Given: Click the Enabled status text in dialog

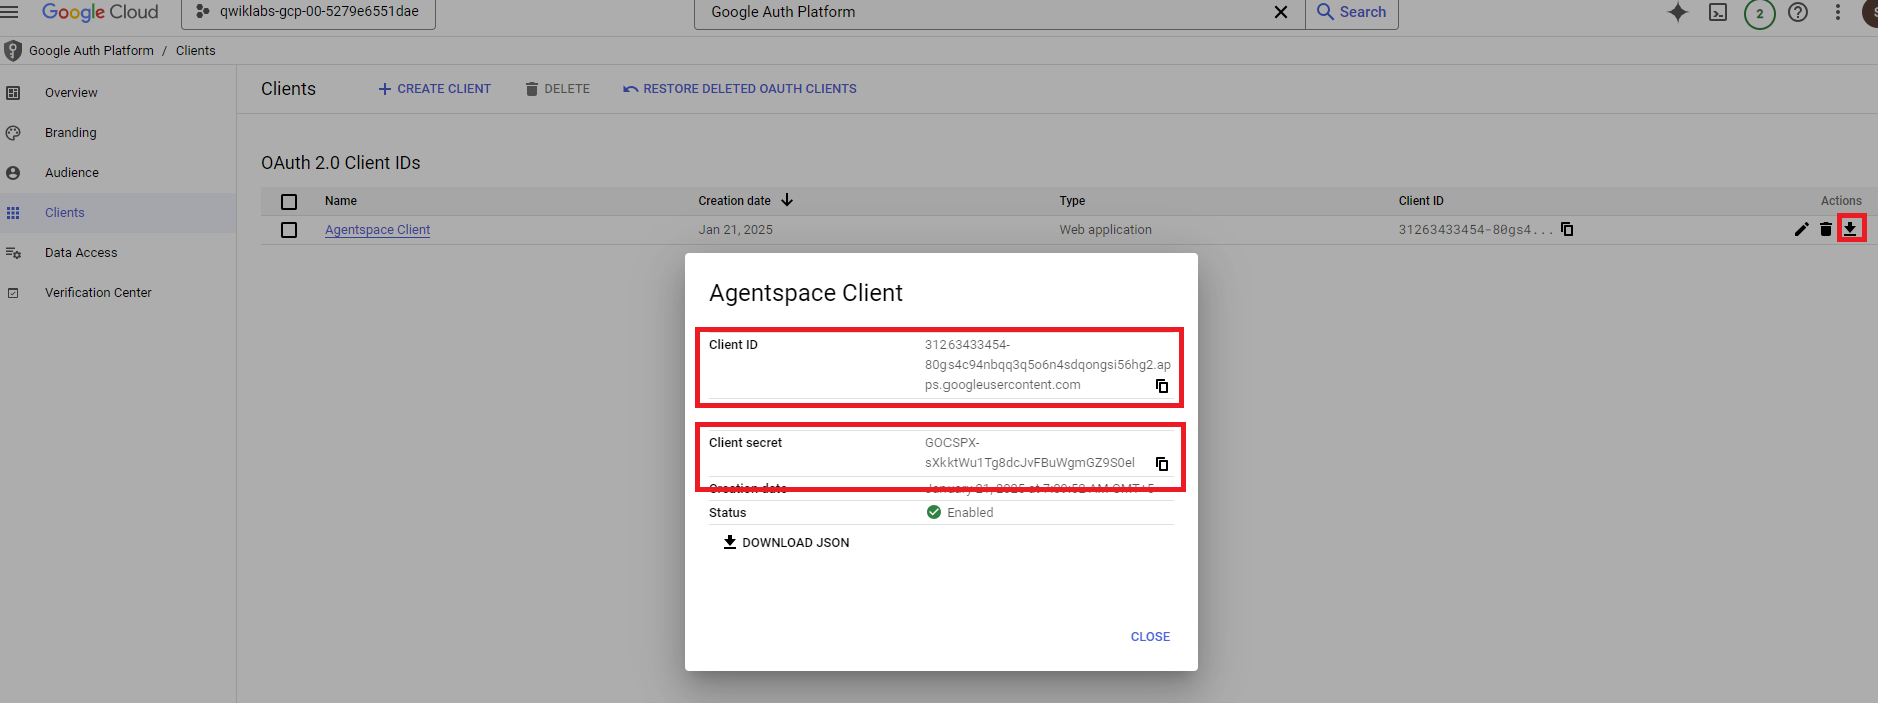Looking at the screenshot, I should tap(970, 512).
